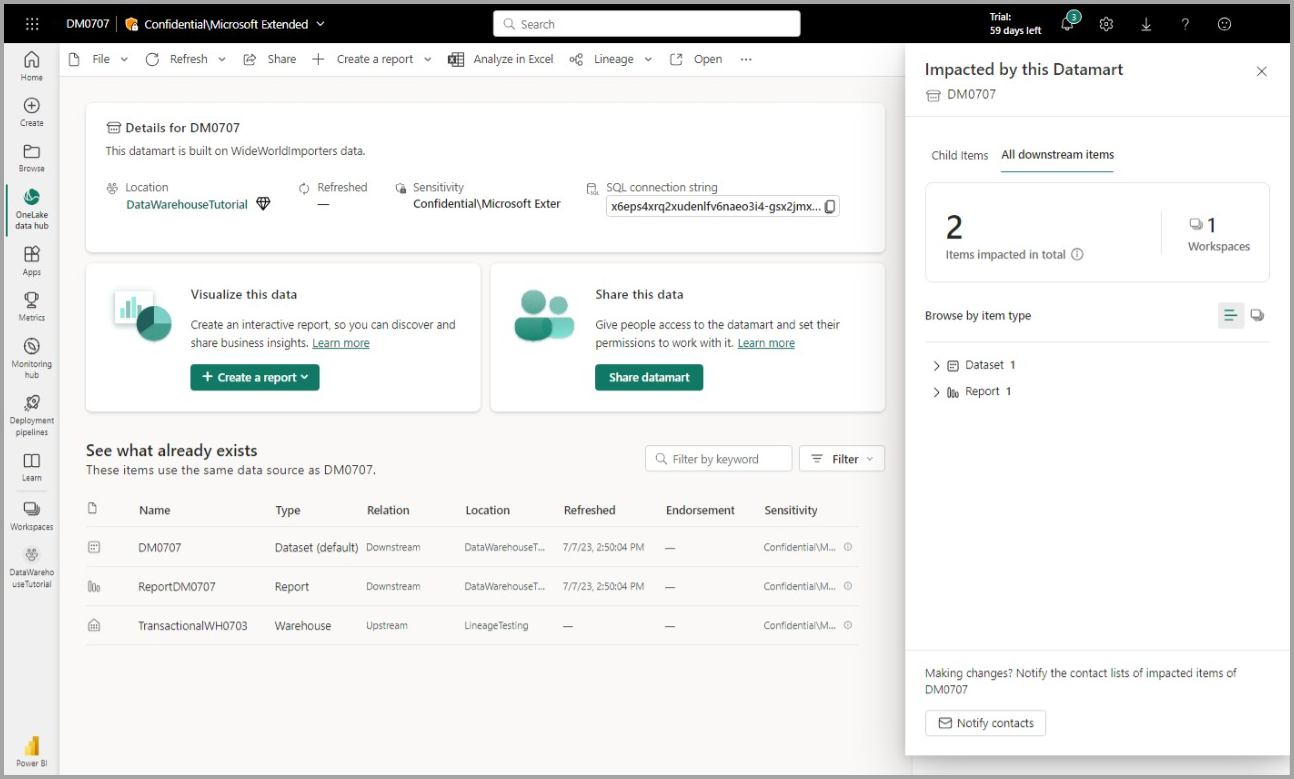Open the feedback smiley icon
The height and width of the screenshot is (779, 1294).
coord(1224,24)
